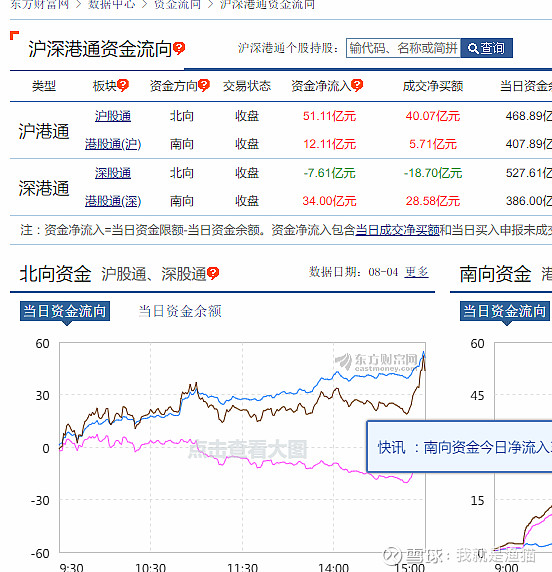Viewport: 552px width, 572px height.
Task: Click 12.11亿元 net inflow value
Action: (x=329, y=144)
